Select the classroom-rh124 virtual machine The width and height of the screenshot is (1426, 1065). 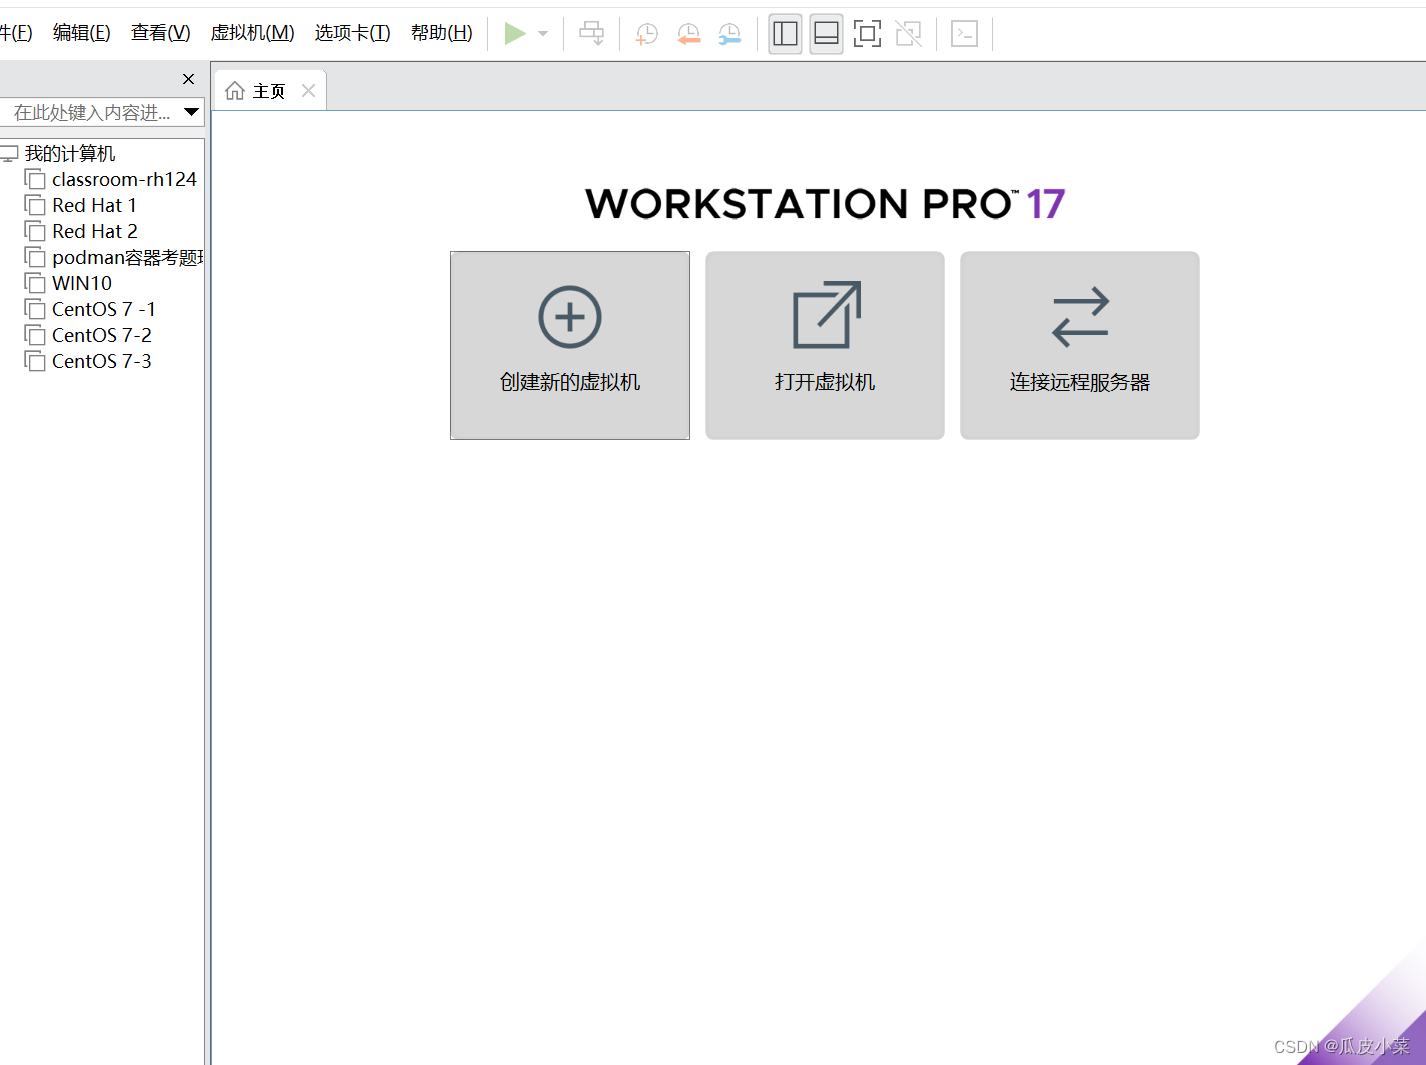[124, 179]
